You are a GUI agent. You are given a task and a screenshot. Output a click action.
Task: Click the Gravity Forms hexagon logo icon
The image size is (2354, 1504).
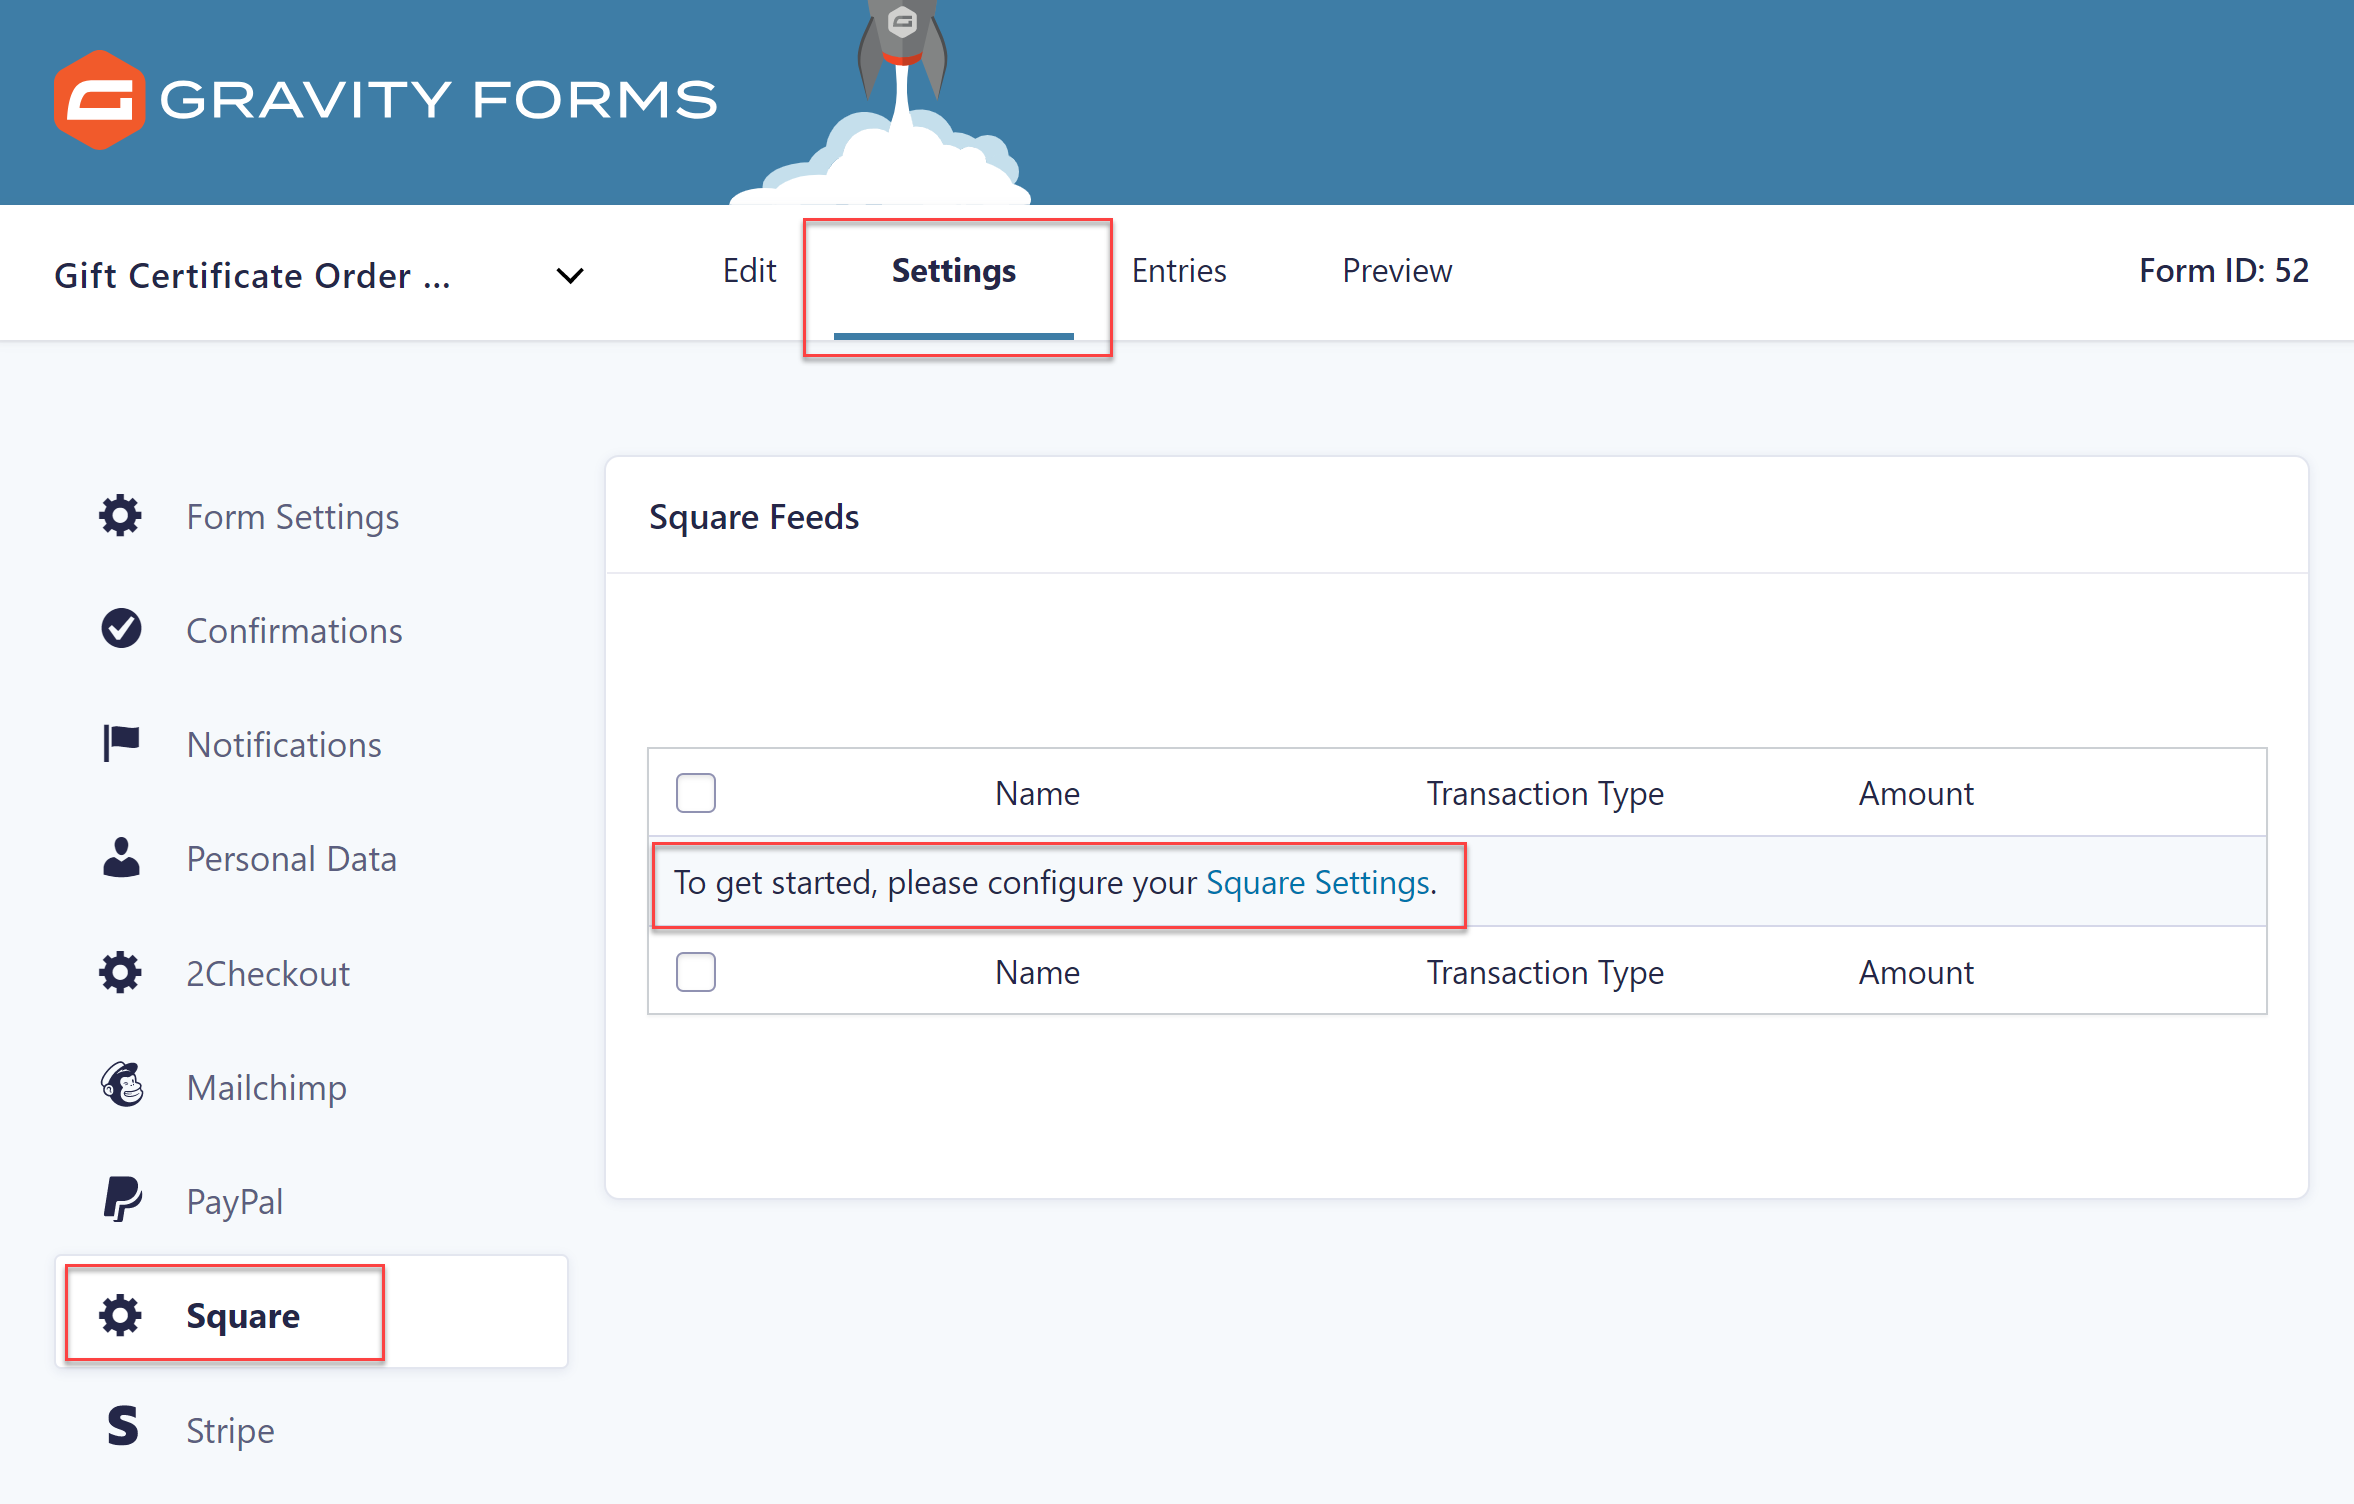click(99, 100)
